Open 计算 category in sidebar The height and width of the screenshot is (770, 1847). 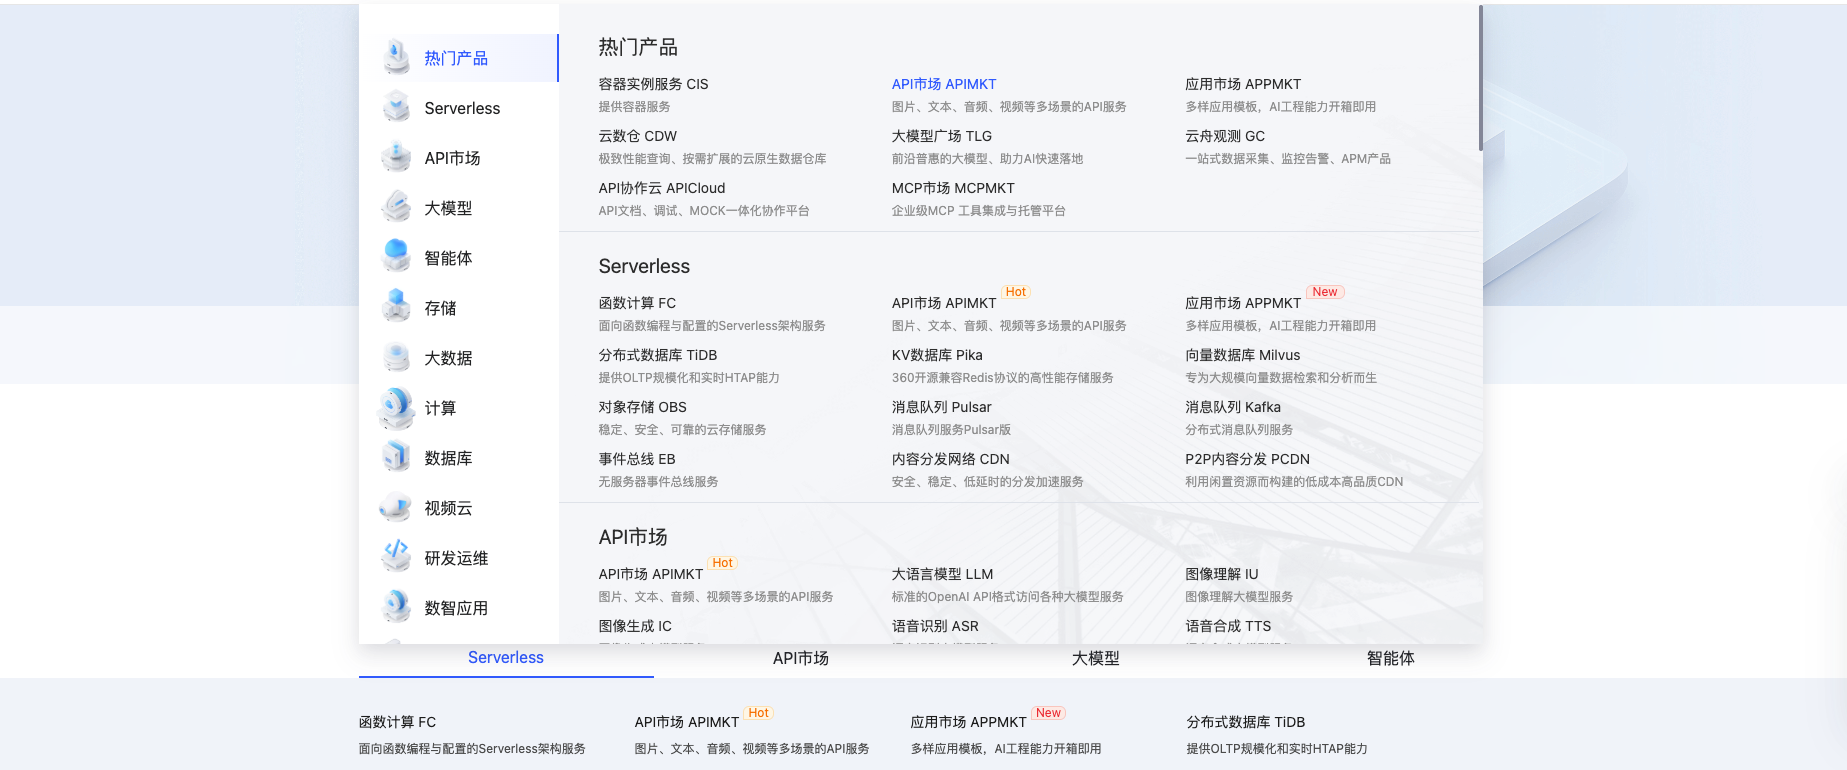pos(459,408)
